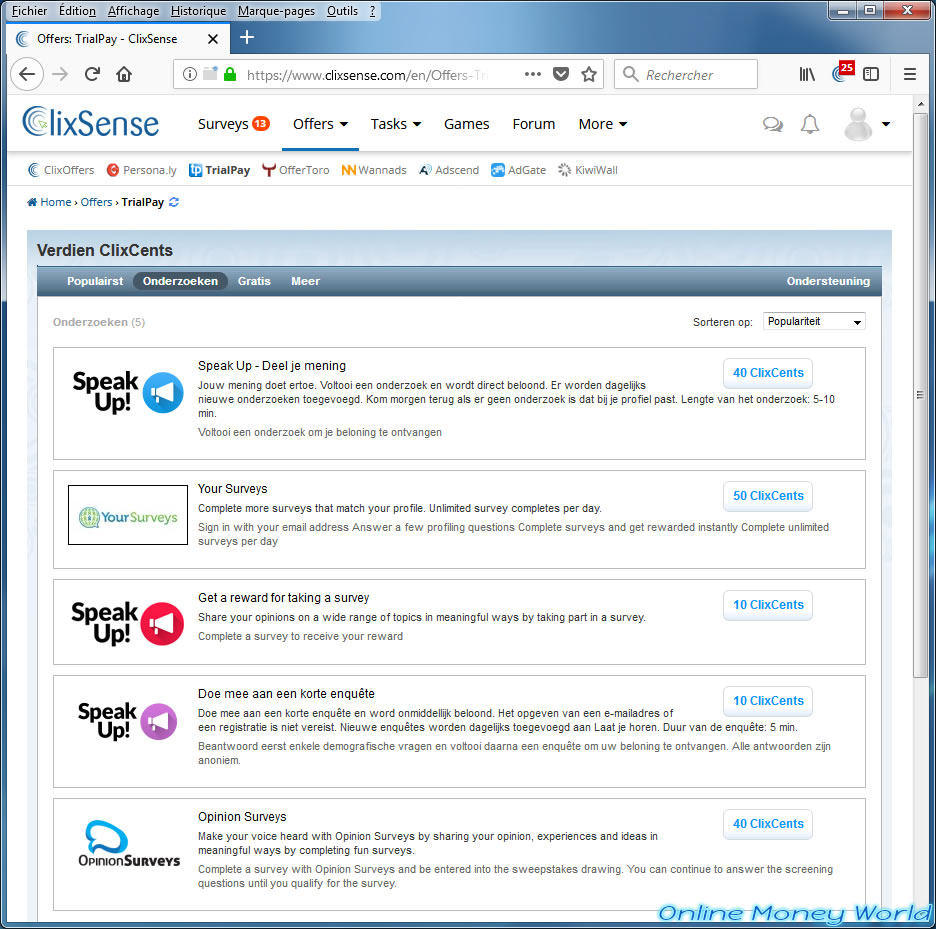Click the user avatar icon
Screen dimensions: 936x929
pyautogui.click(x=858, y=124)
